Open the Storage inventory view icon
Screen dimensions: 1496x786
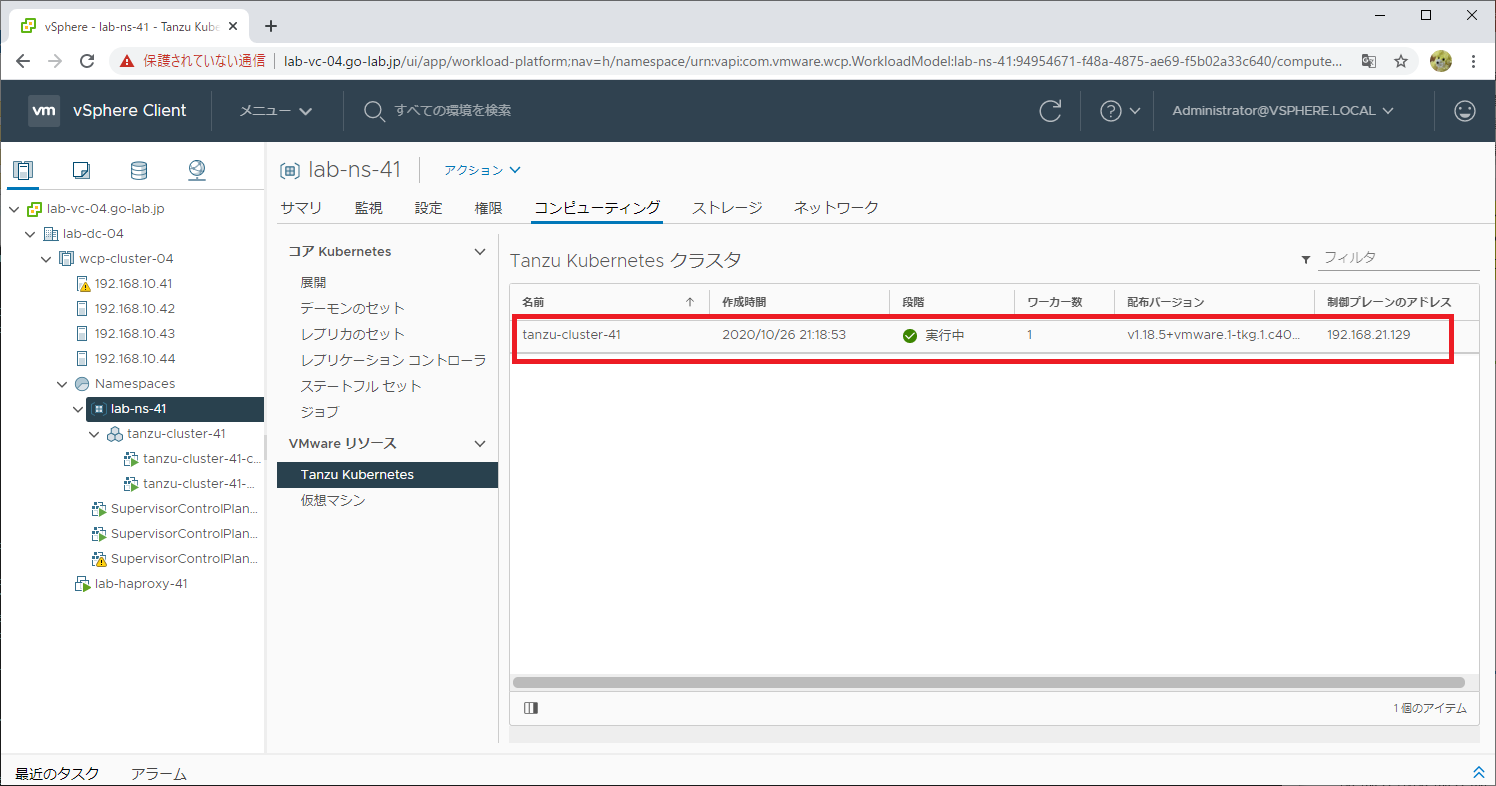tap(139, 170)
